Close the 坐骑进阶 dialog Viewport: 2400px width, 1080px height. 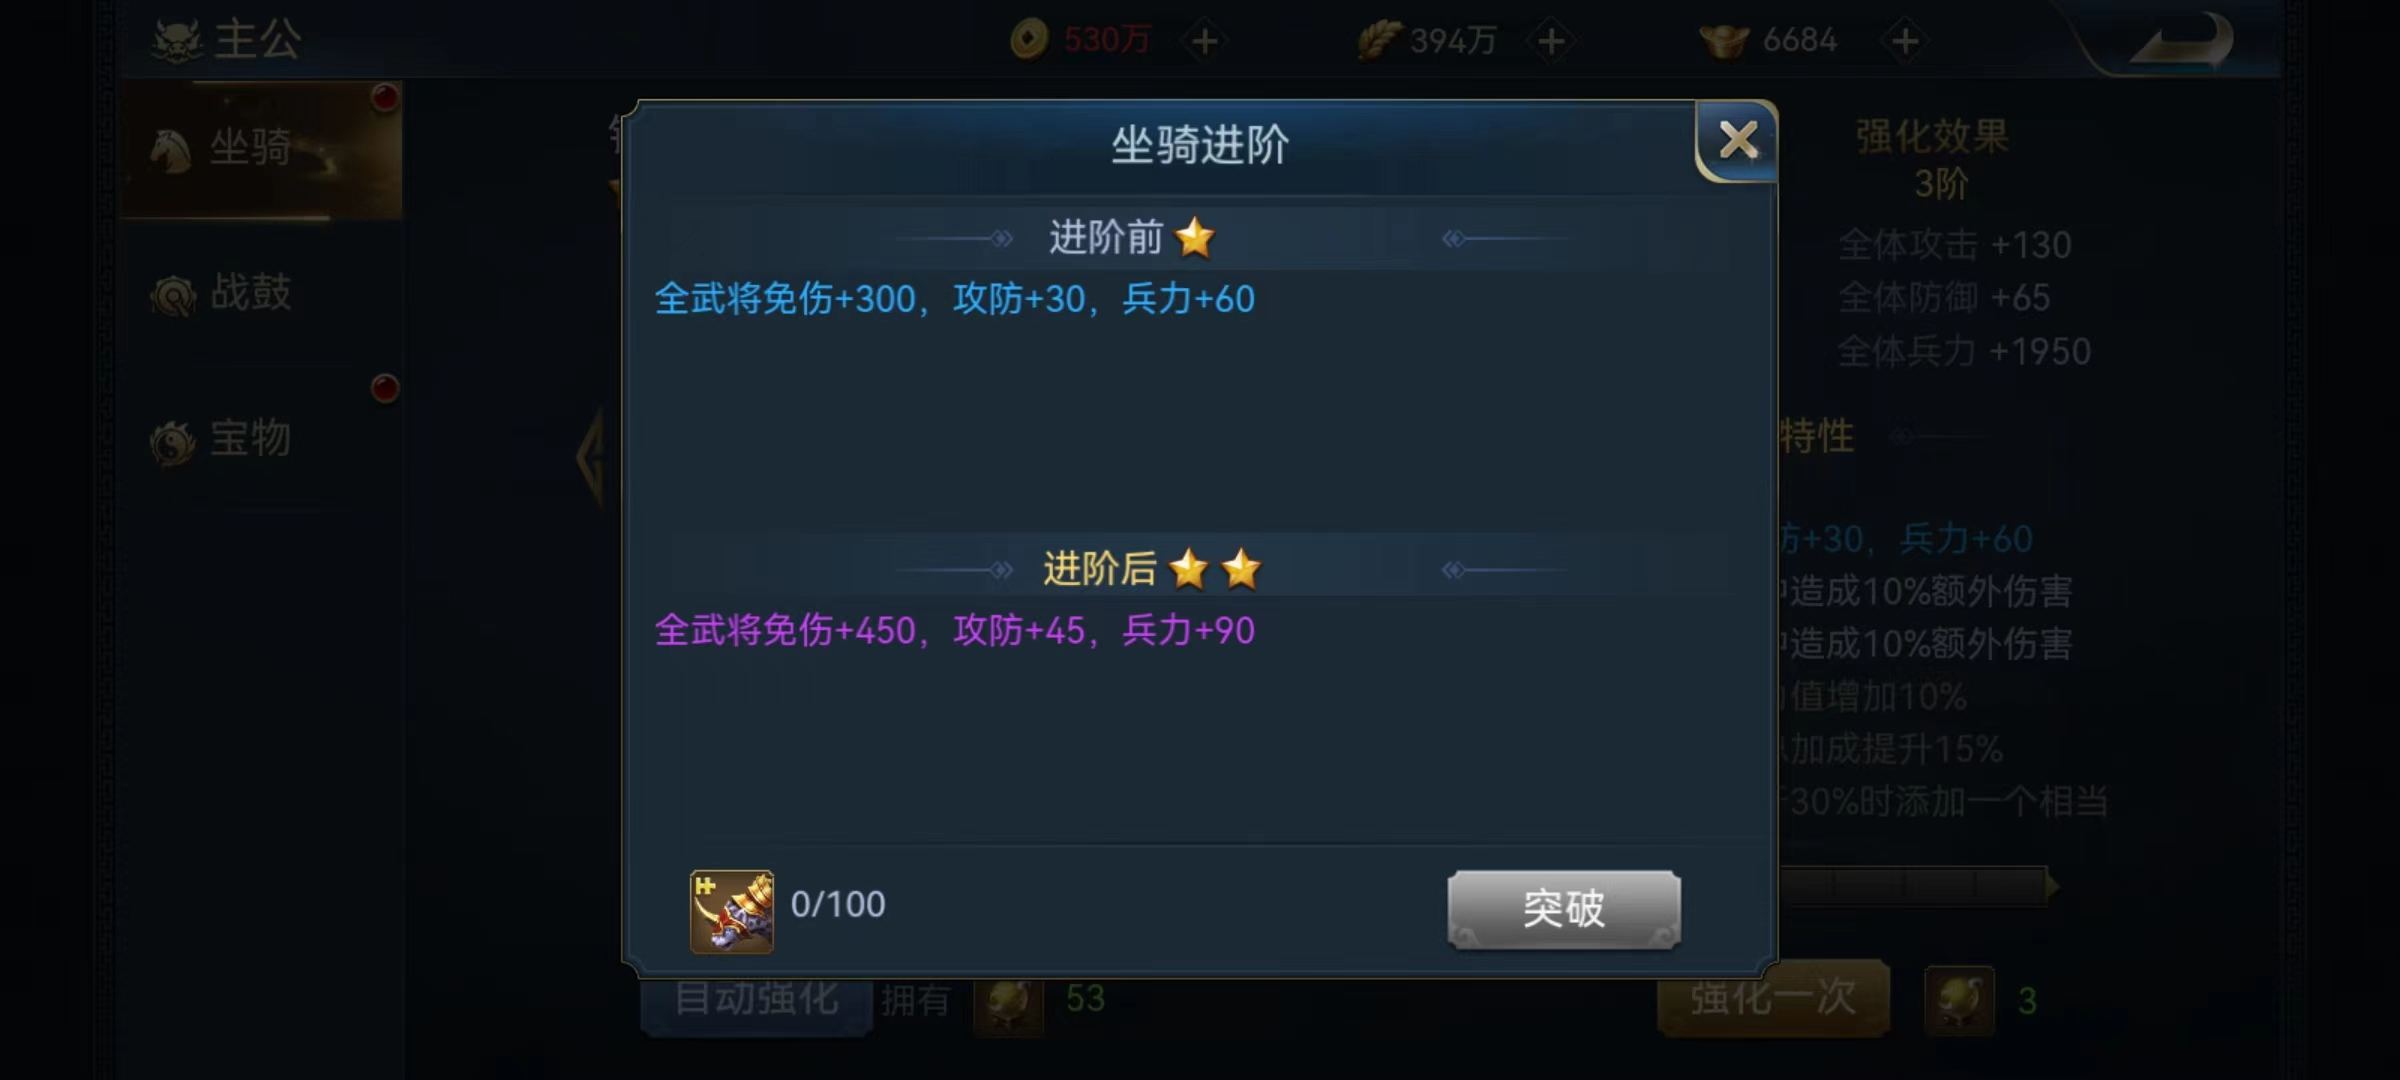pos(1738,140)
